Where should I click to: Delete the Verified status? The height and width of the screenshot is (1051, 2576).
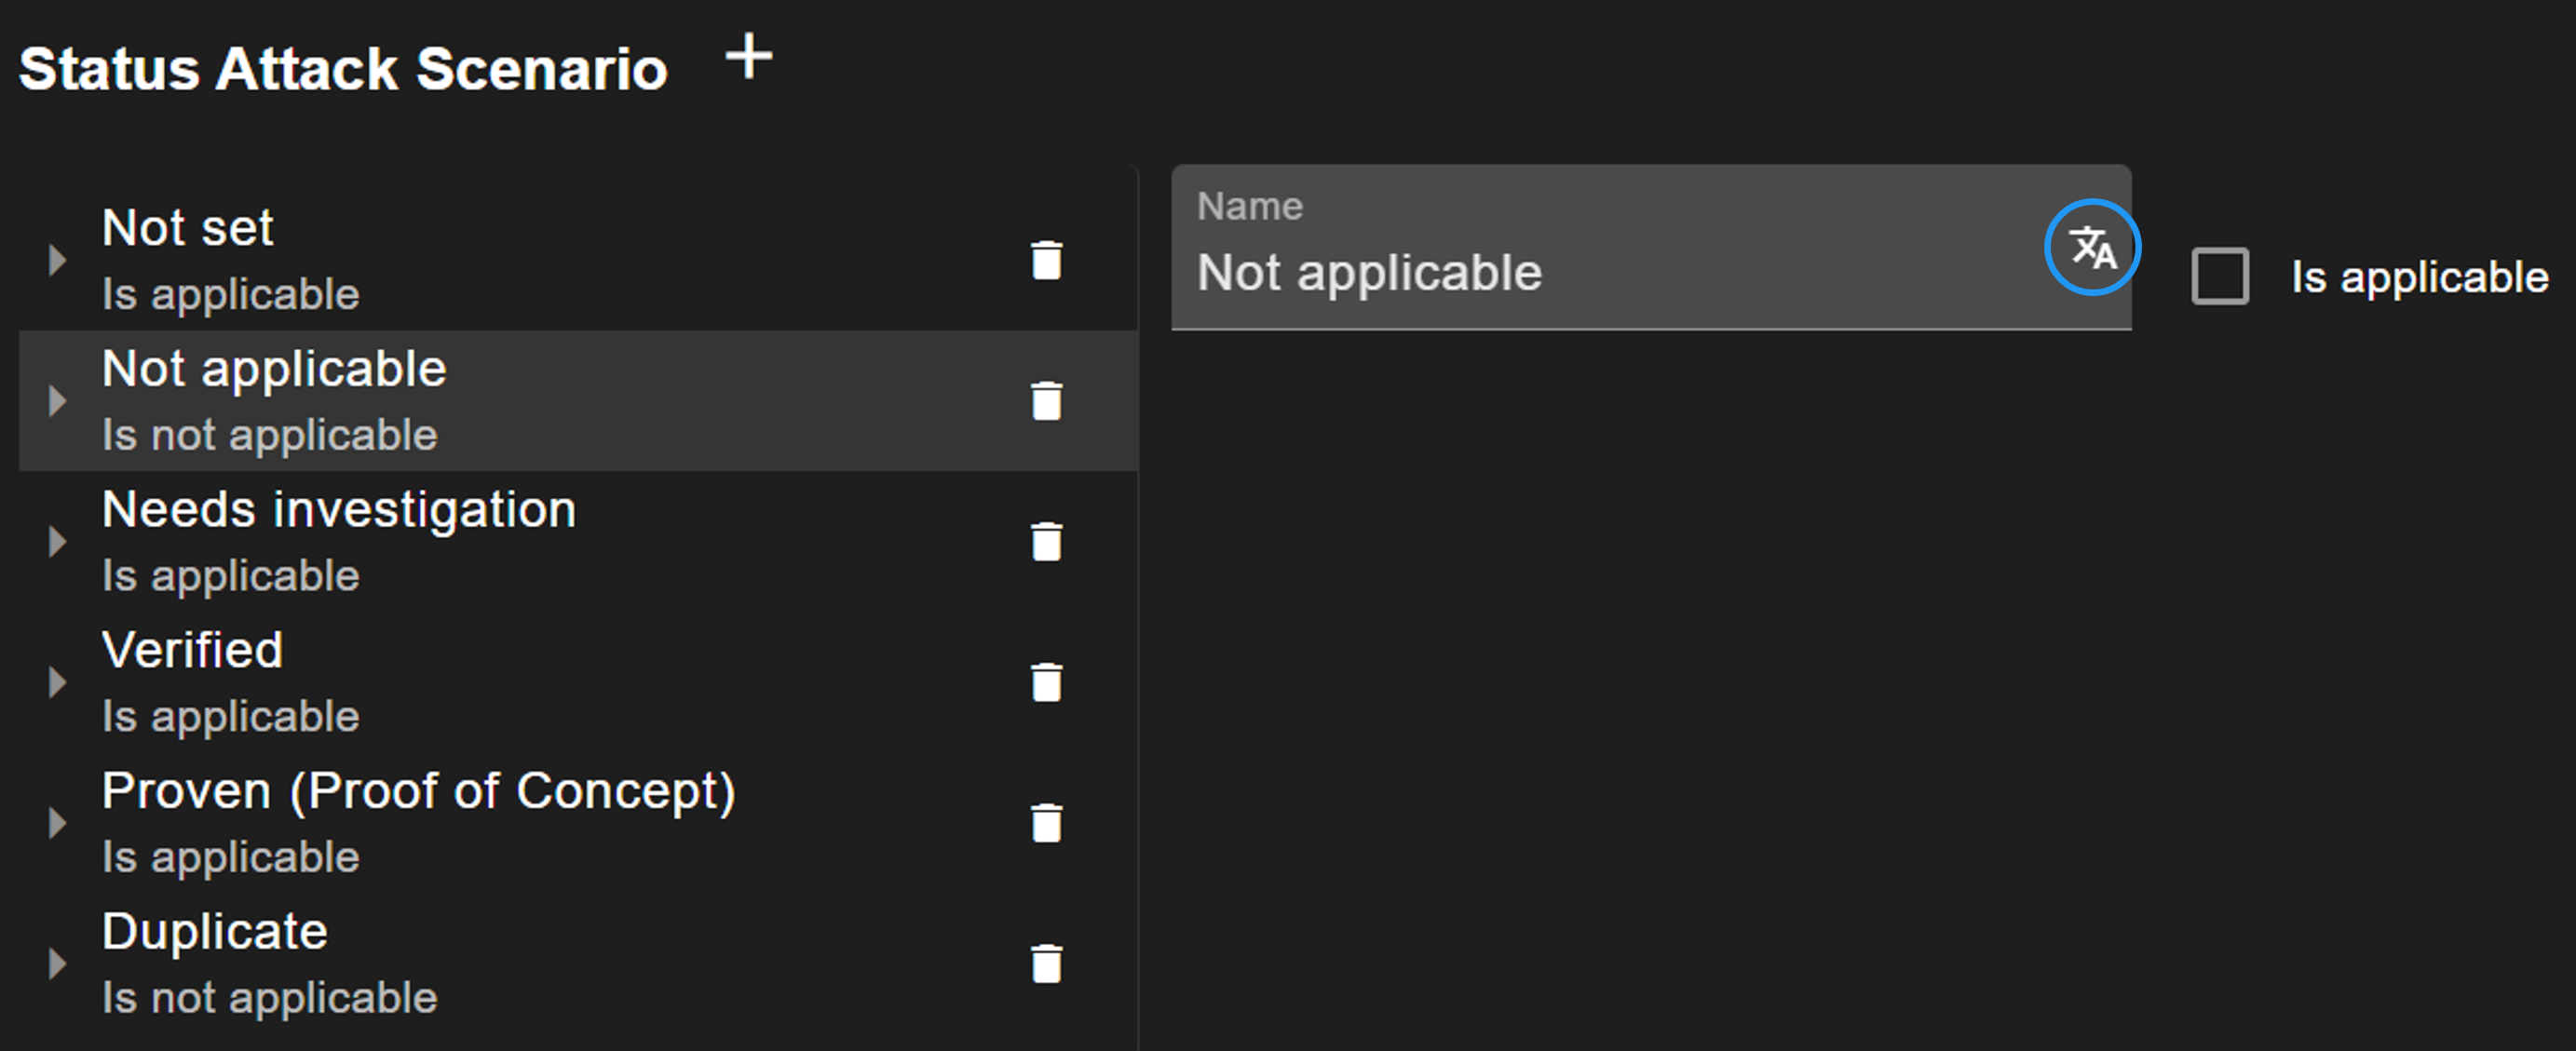(1046, 683)
